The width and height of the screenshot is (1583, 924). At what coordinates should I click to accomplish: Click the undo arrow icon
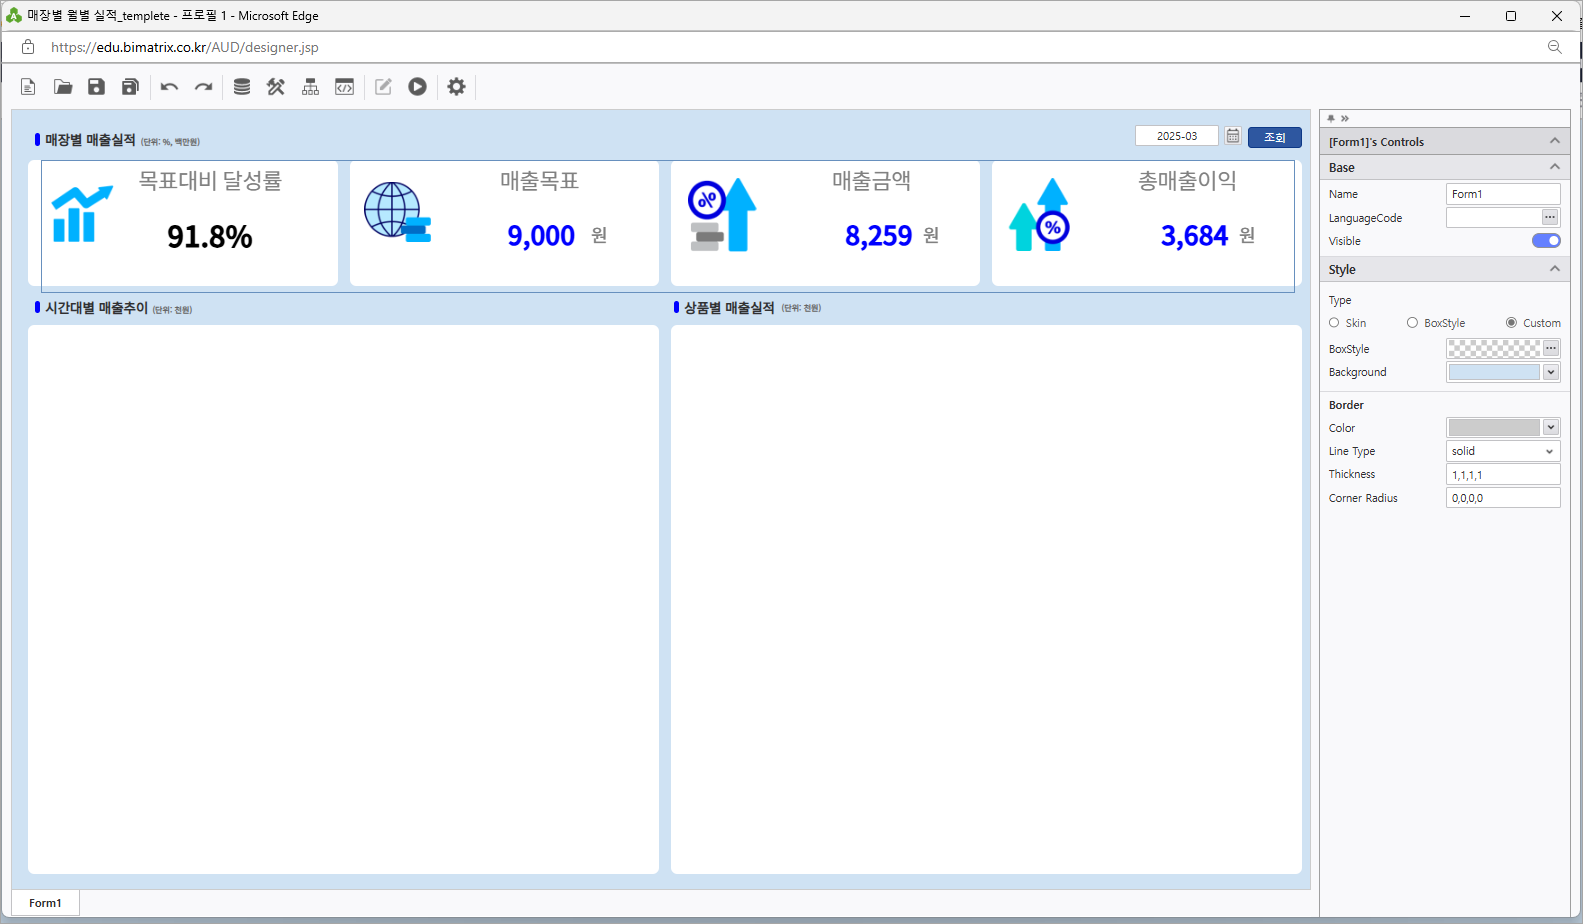pos(169,87)
